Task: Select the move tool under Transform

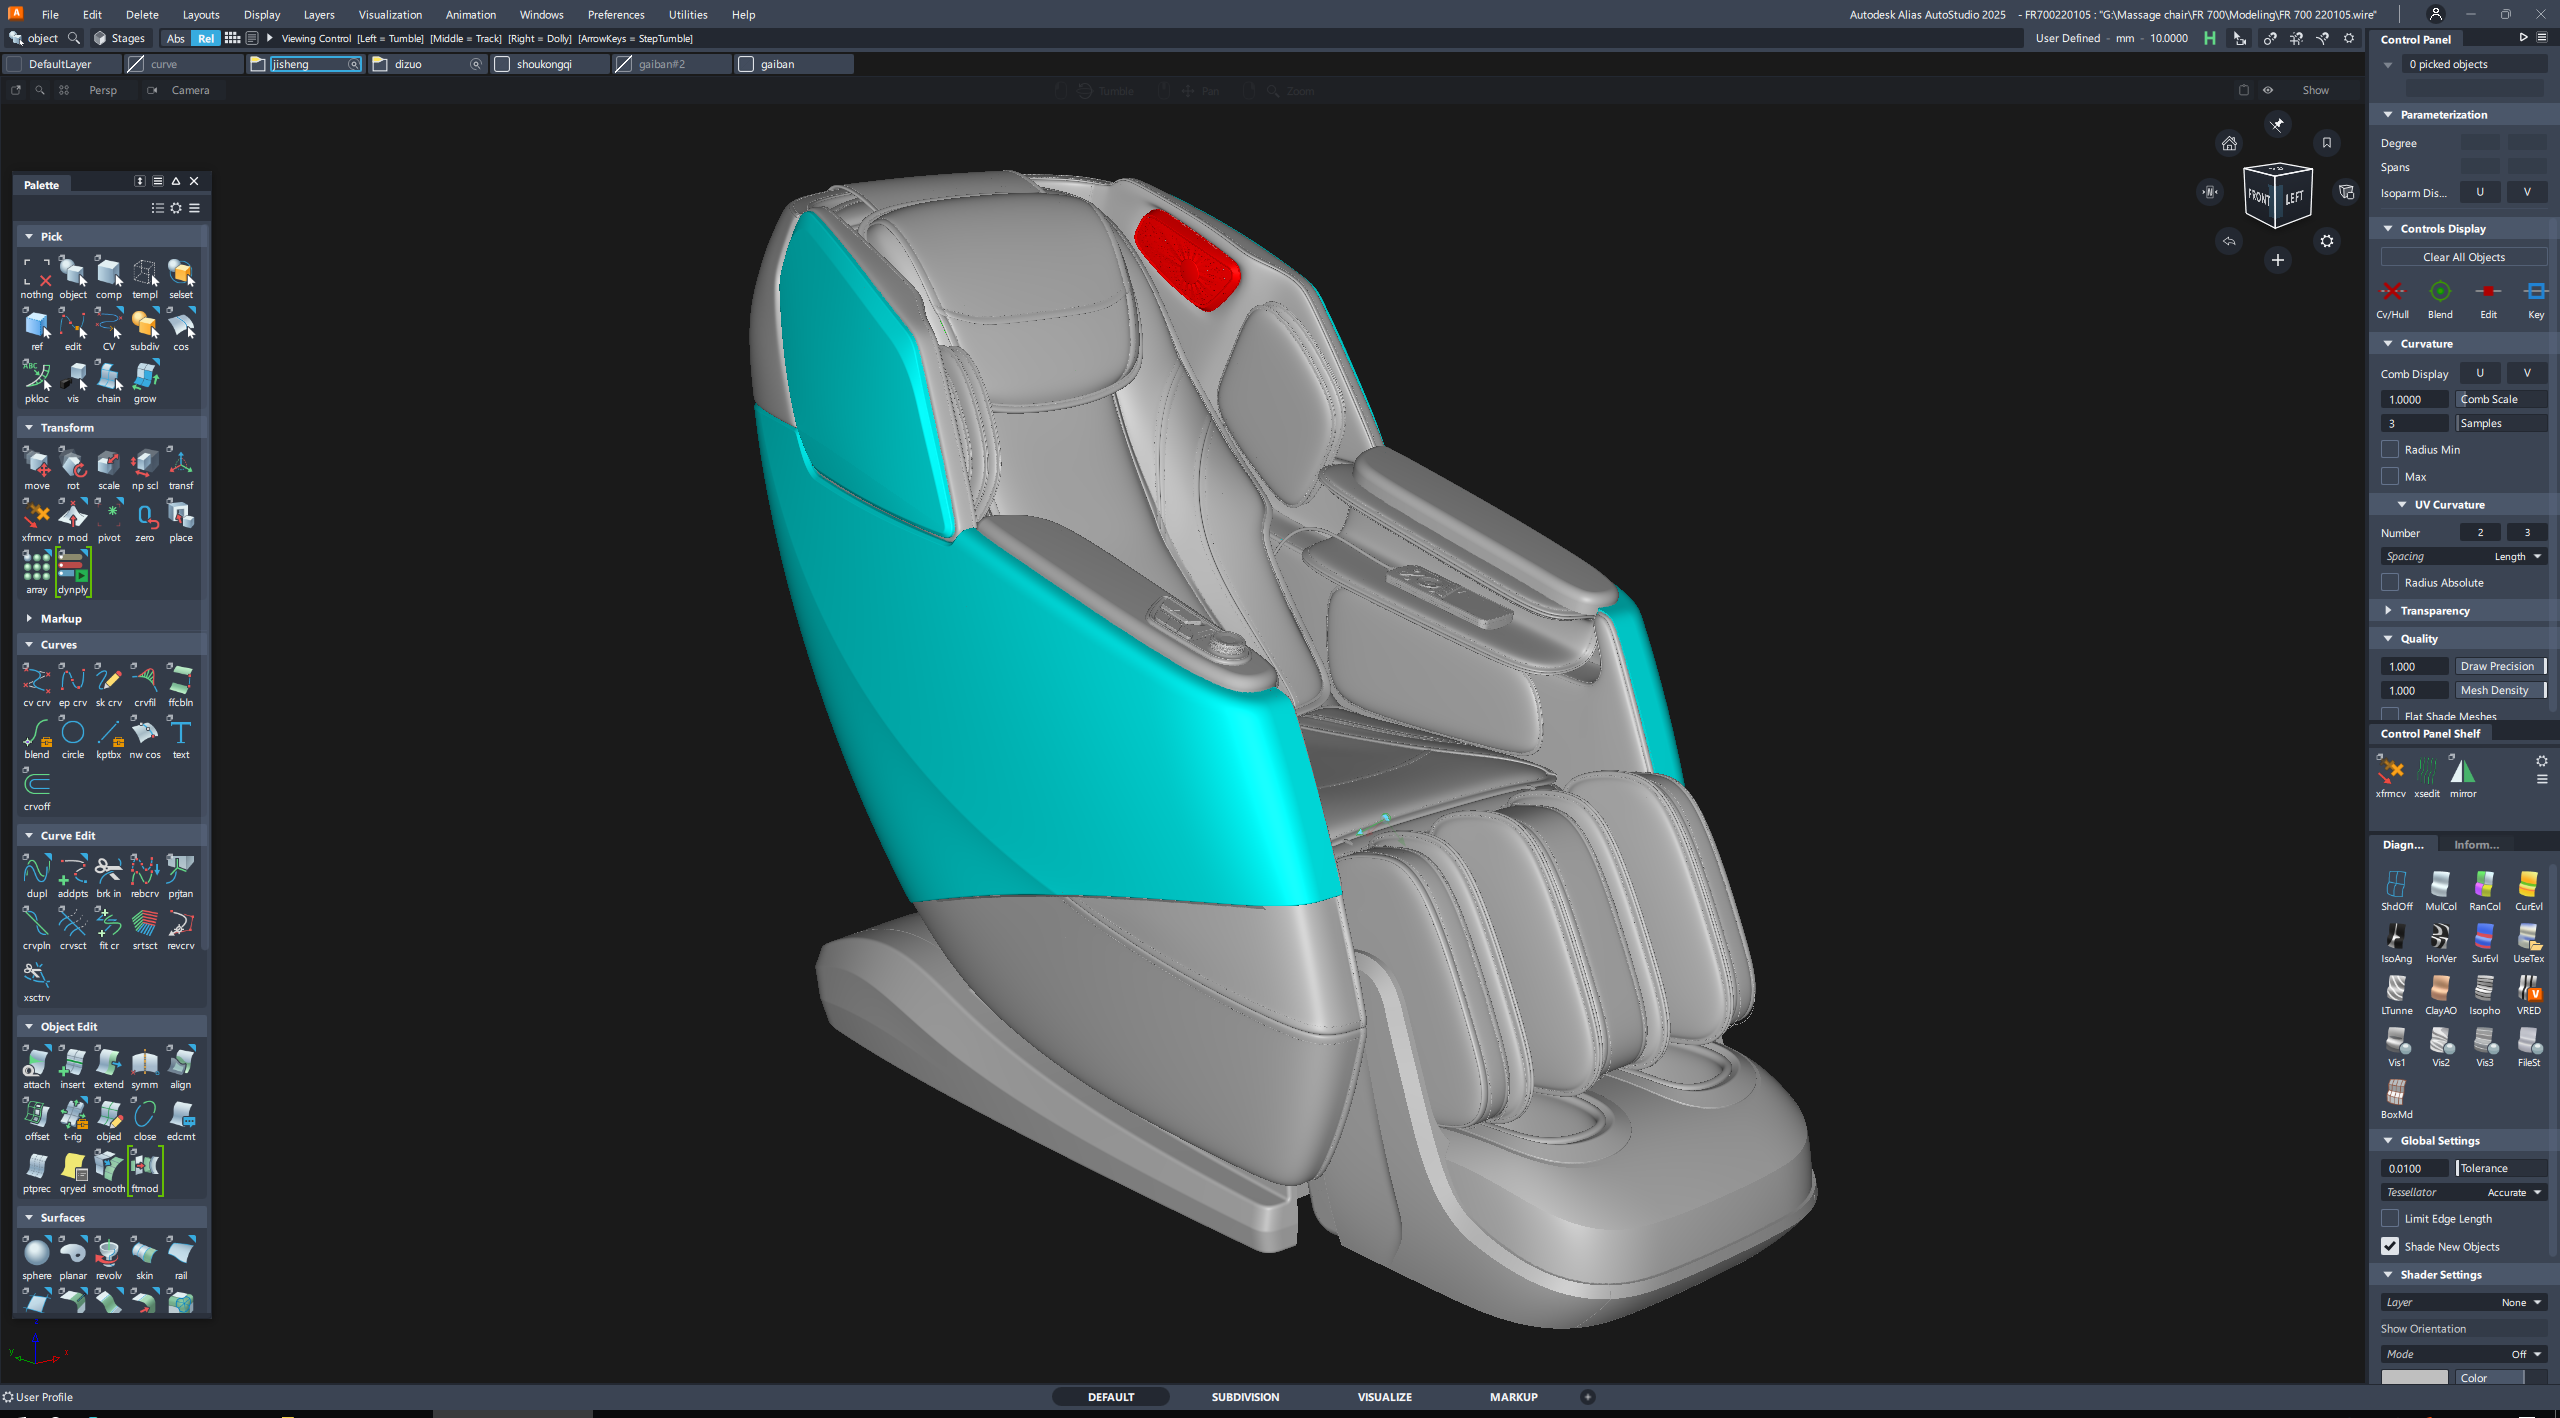Action: (x=36, y=465)
